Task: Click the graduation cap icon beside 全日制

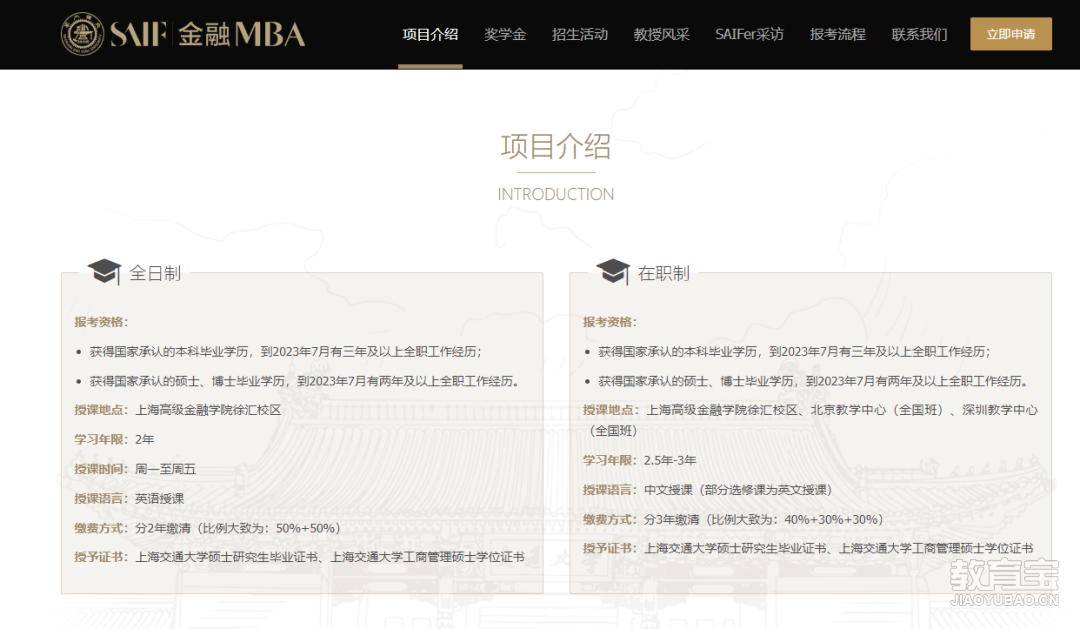Action: click(x=104, y=271)
